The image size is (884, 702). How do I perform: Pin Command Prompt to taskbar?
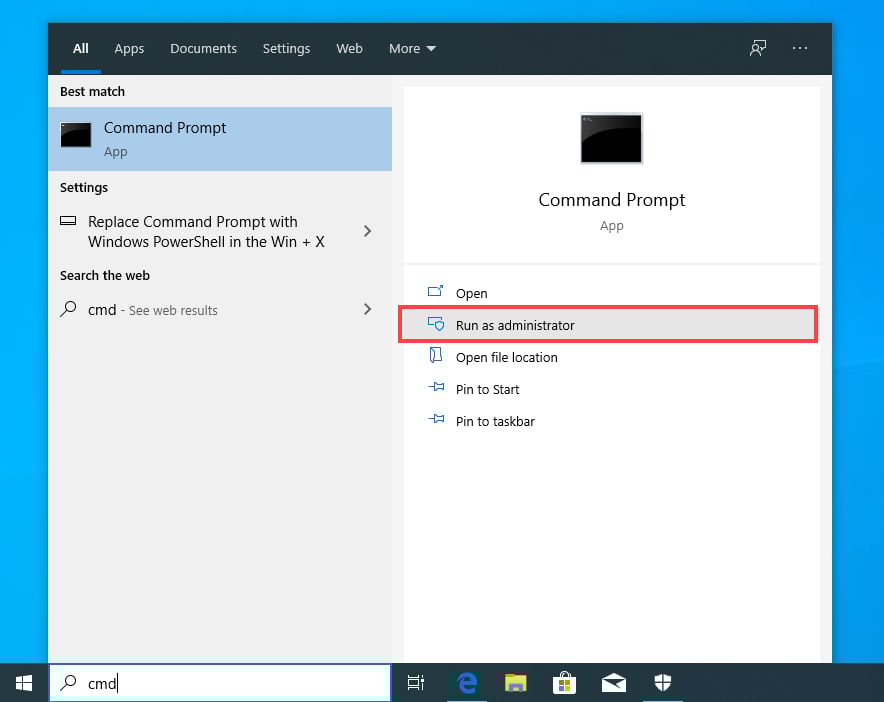click(495, 421)
